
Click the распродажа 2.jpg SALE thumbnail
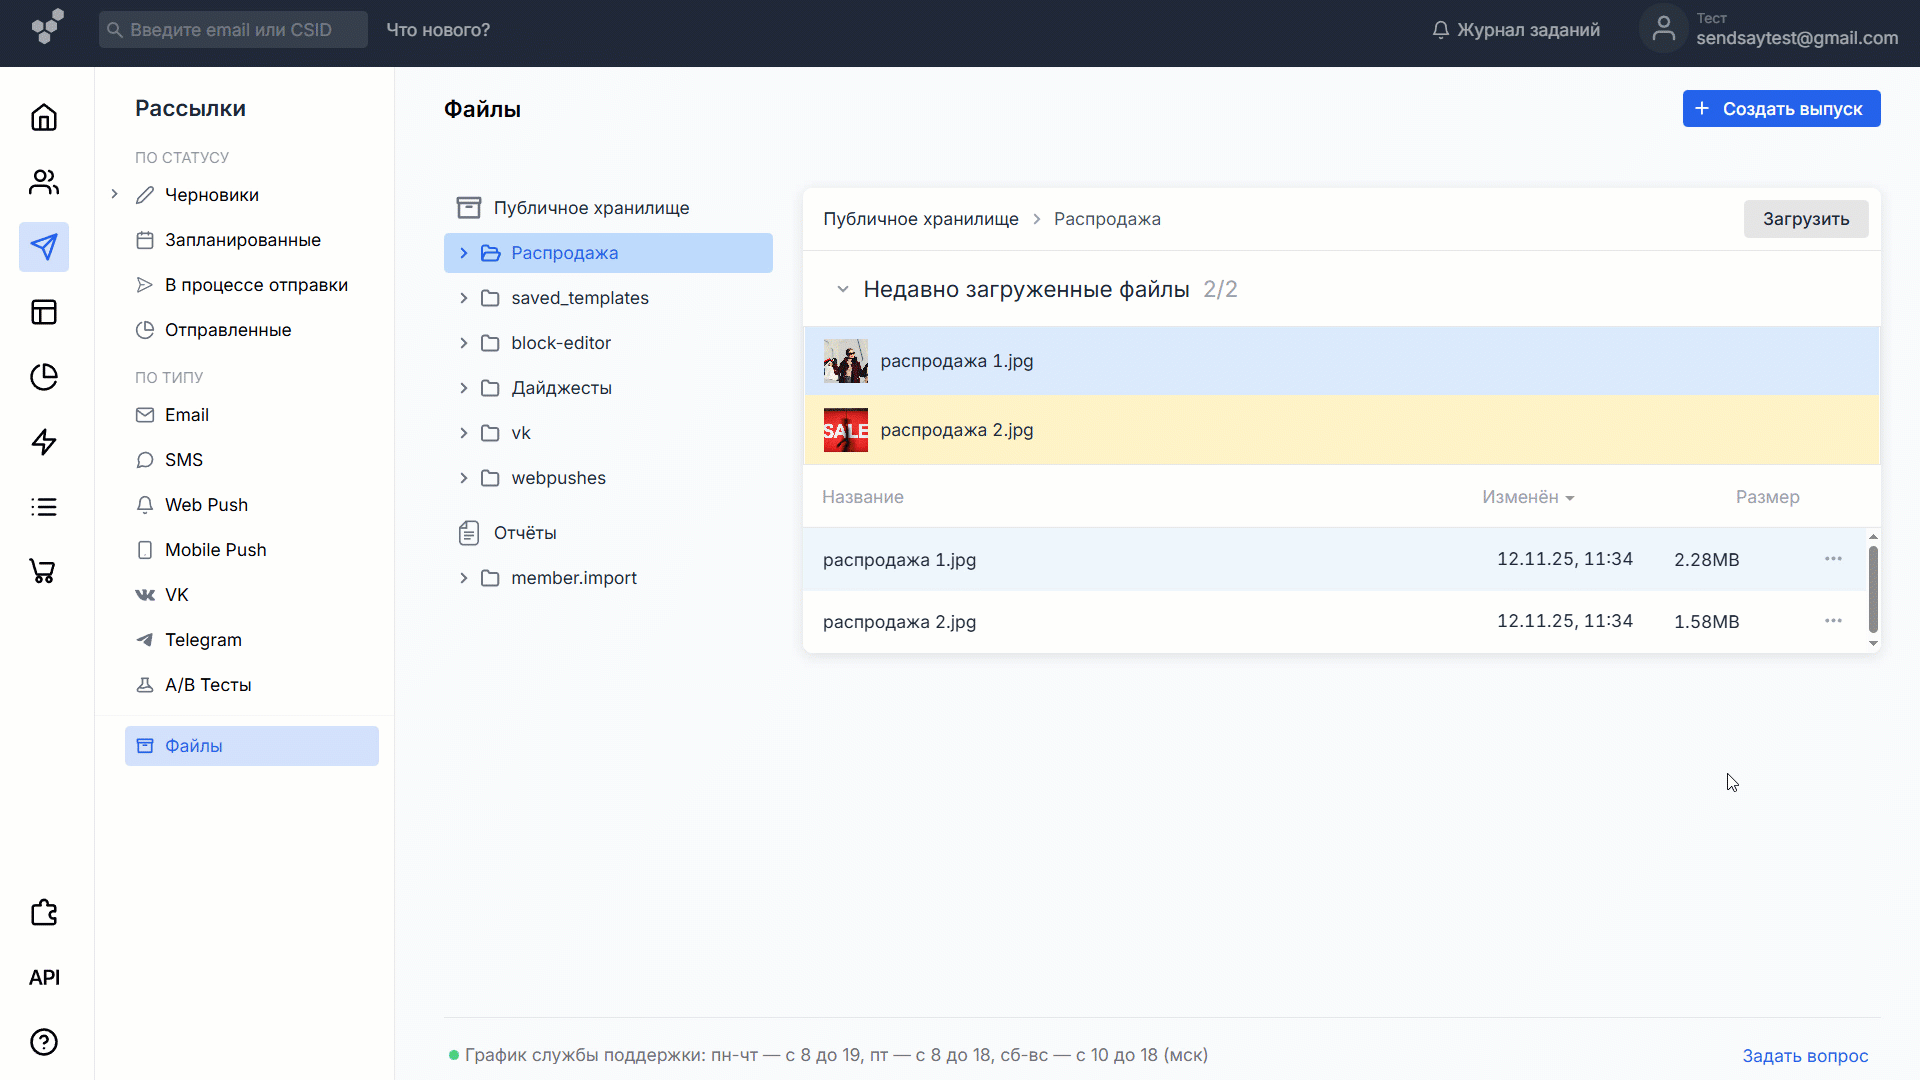click(x=845, y=430)
